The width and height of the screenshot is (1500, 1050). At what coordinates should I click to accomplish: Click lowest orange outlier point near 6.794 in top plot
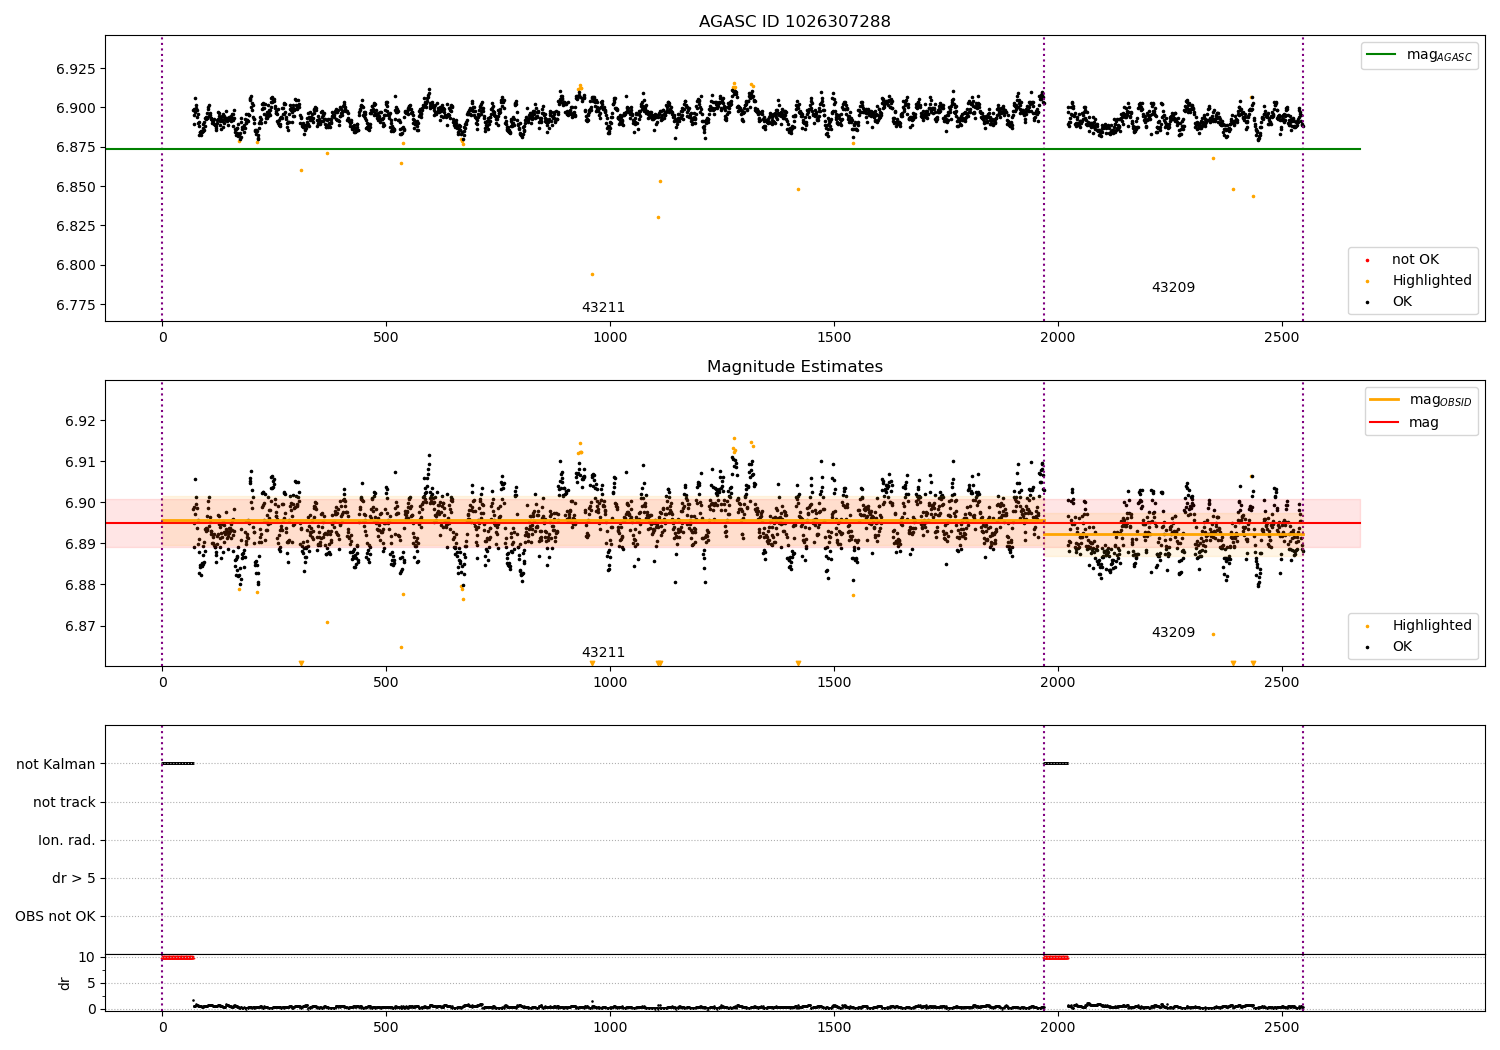click(592, 274)
